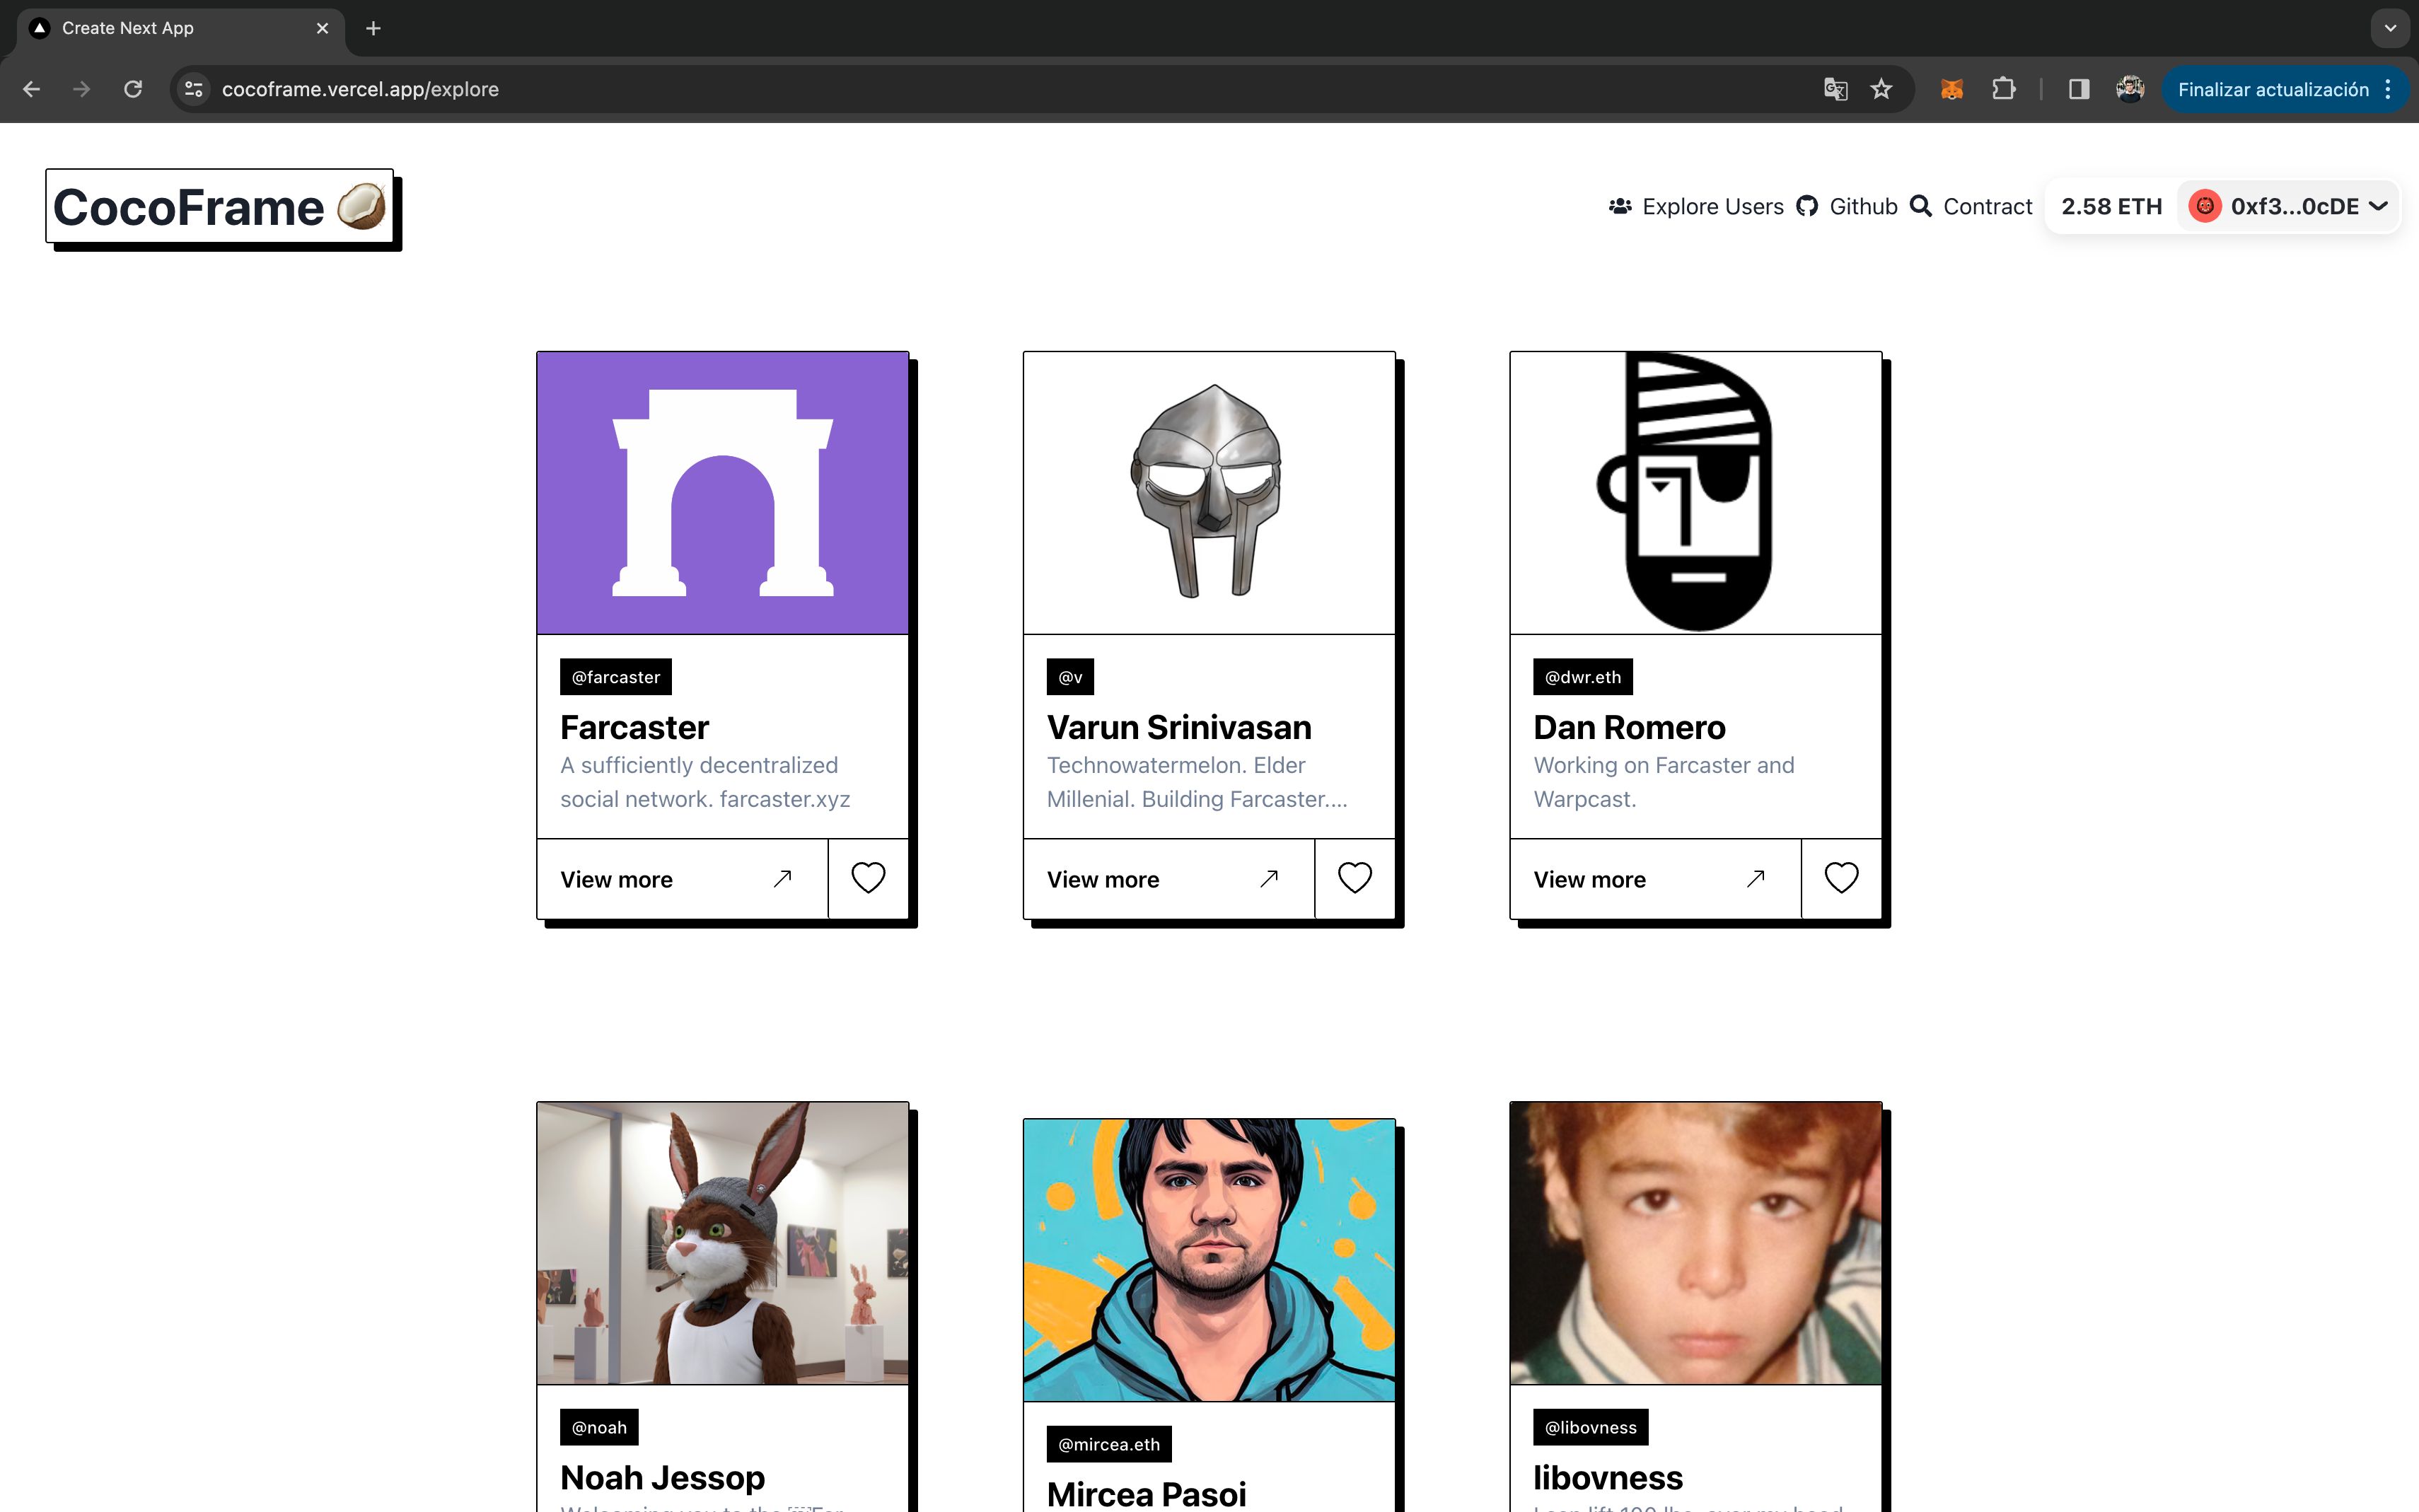Viewport: 2419px width, 1512px height.
Task: Click the Varun Srinivasan name heading
Action: [x=1179, y=727]
